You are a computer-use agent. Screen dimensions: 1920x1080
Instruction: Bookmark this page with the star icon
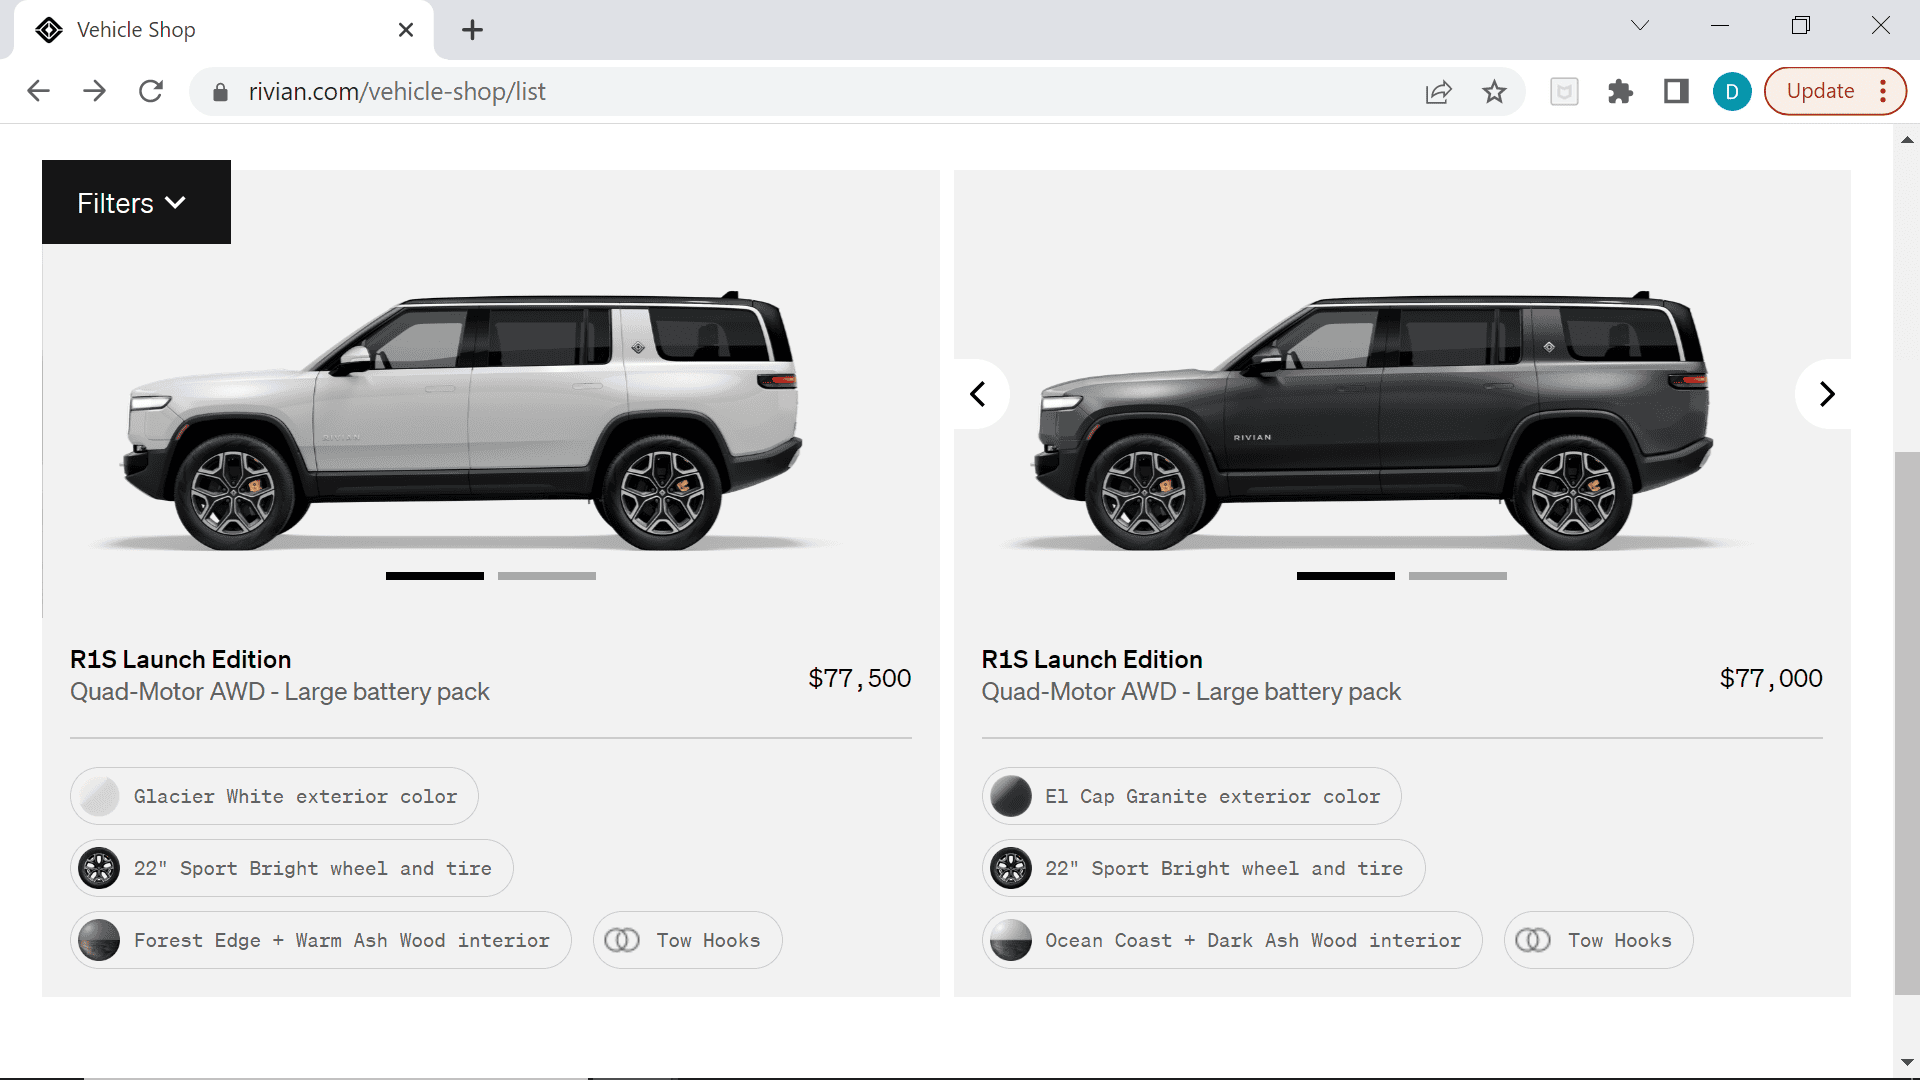(x=1494, y=92)
